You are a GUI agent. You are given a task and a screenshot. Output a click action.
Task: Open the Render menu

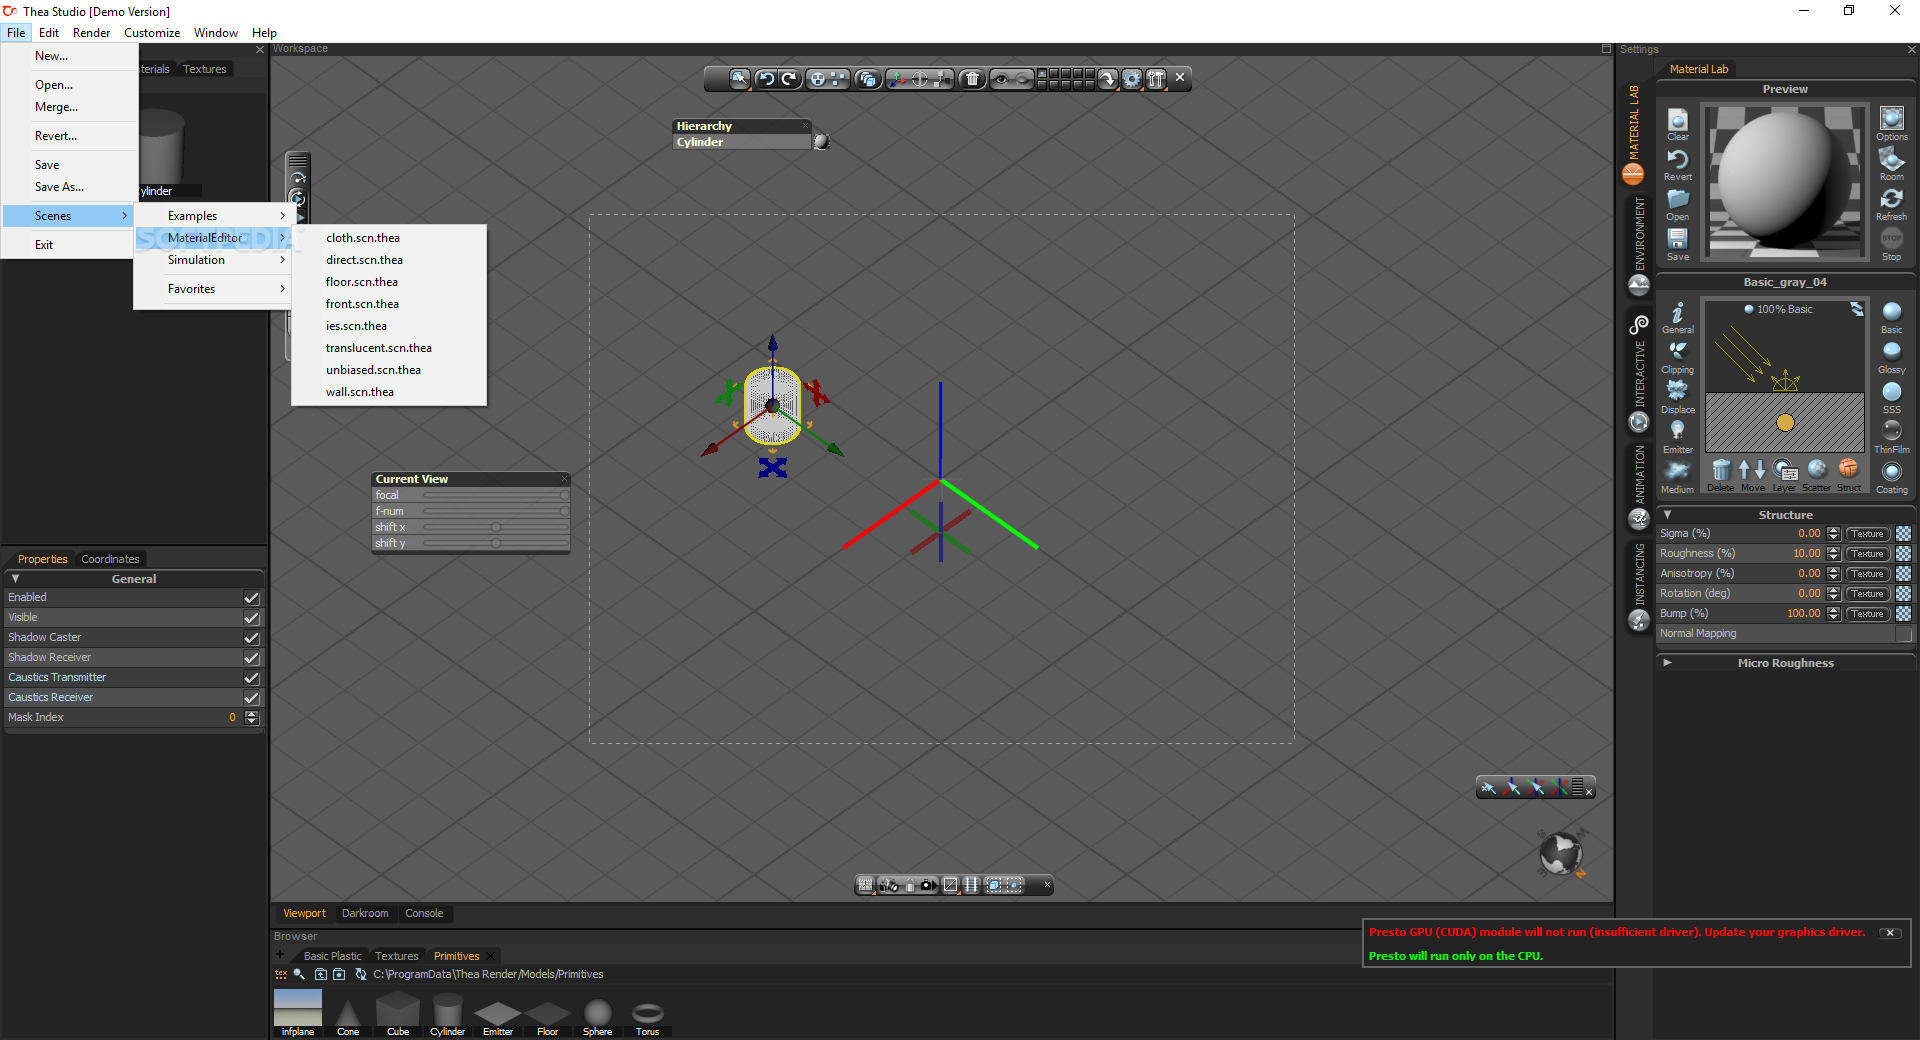click(x=91, y=33)
